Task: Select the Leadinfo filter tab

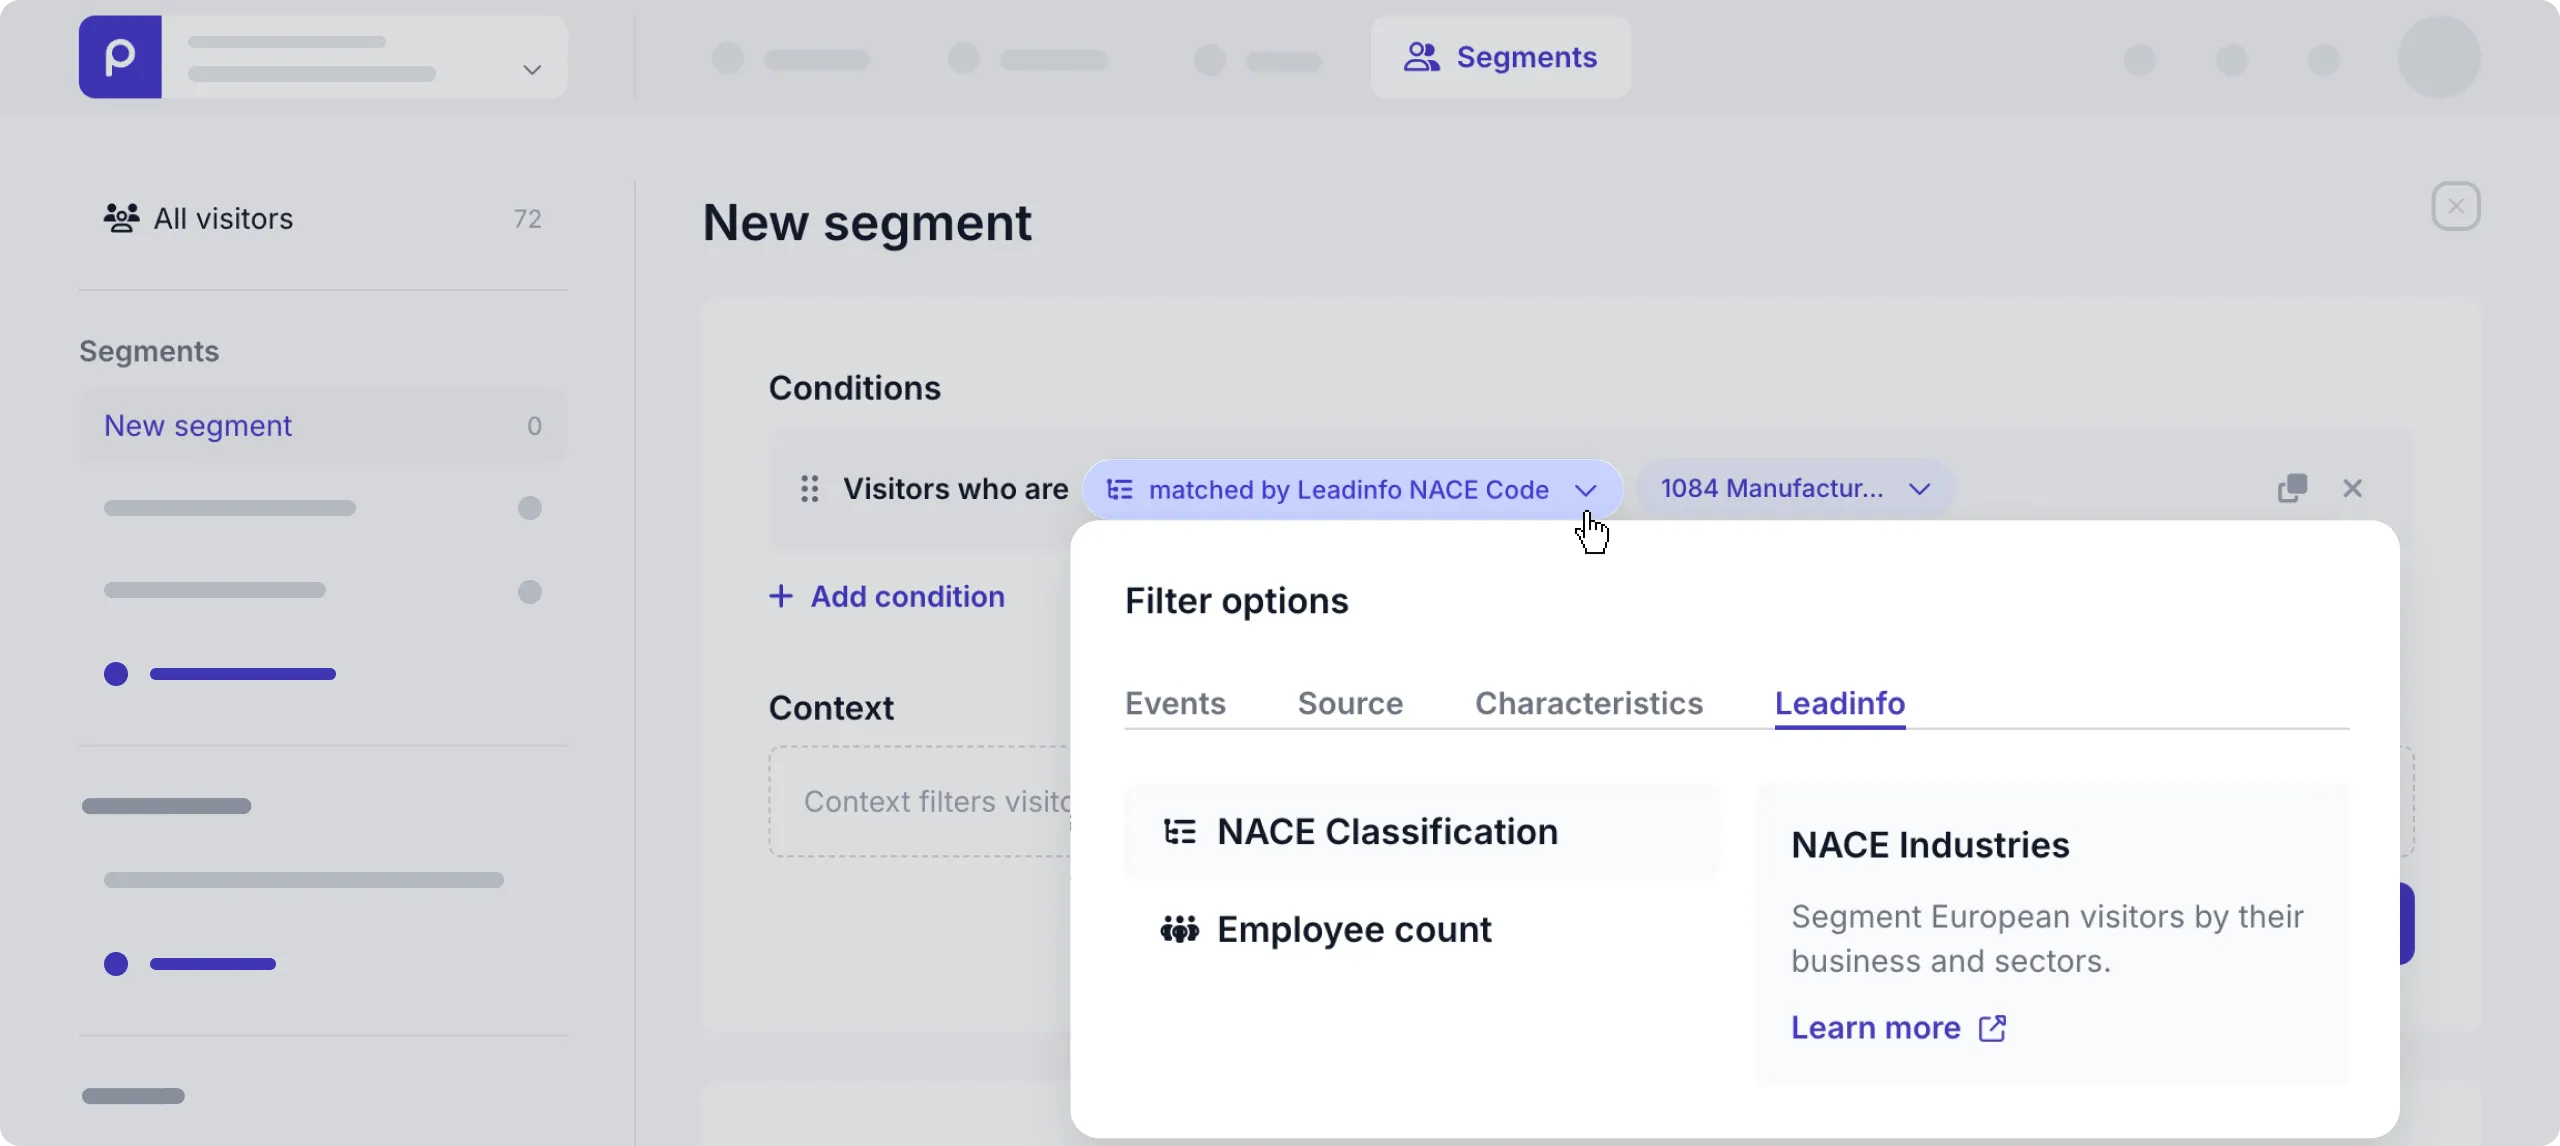Action: tap(1840, 703)
